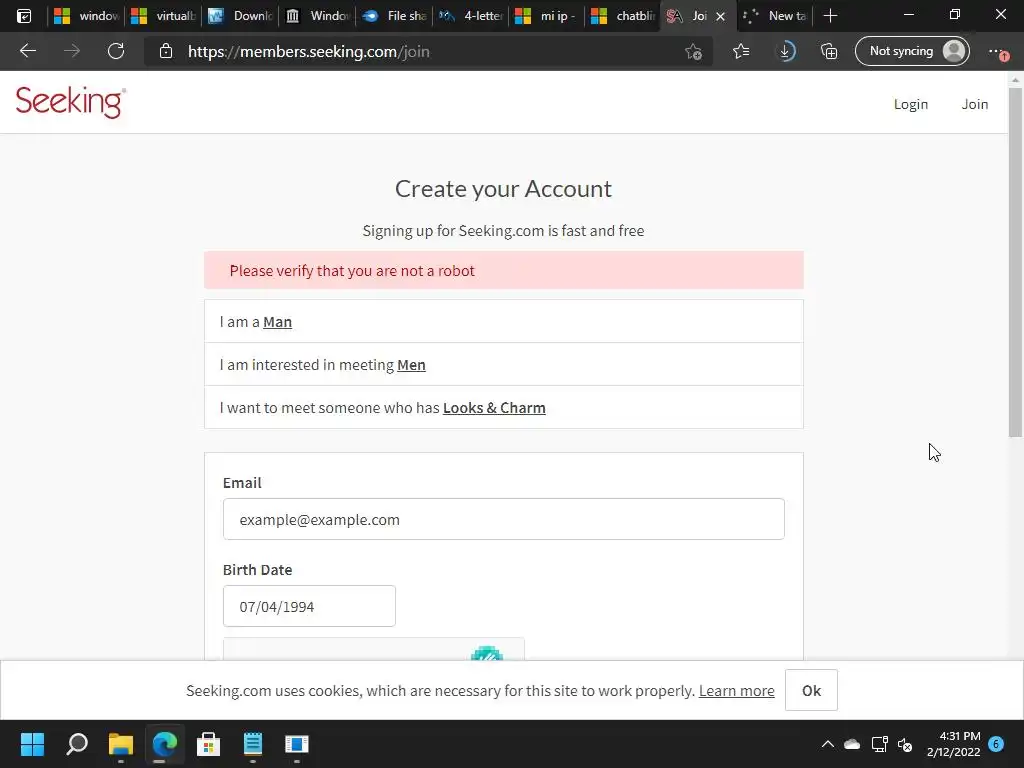Open the Favorites list icon
The image size is (1024, 768).
click(741, 51)
